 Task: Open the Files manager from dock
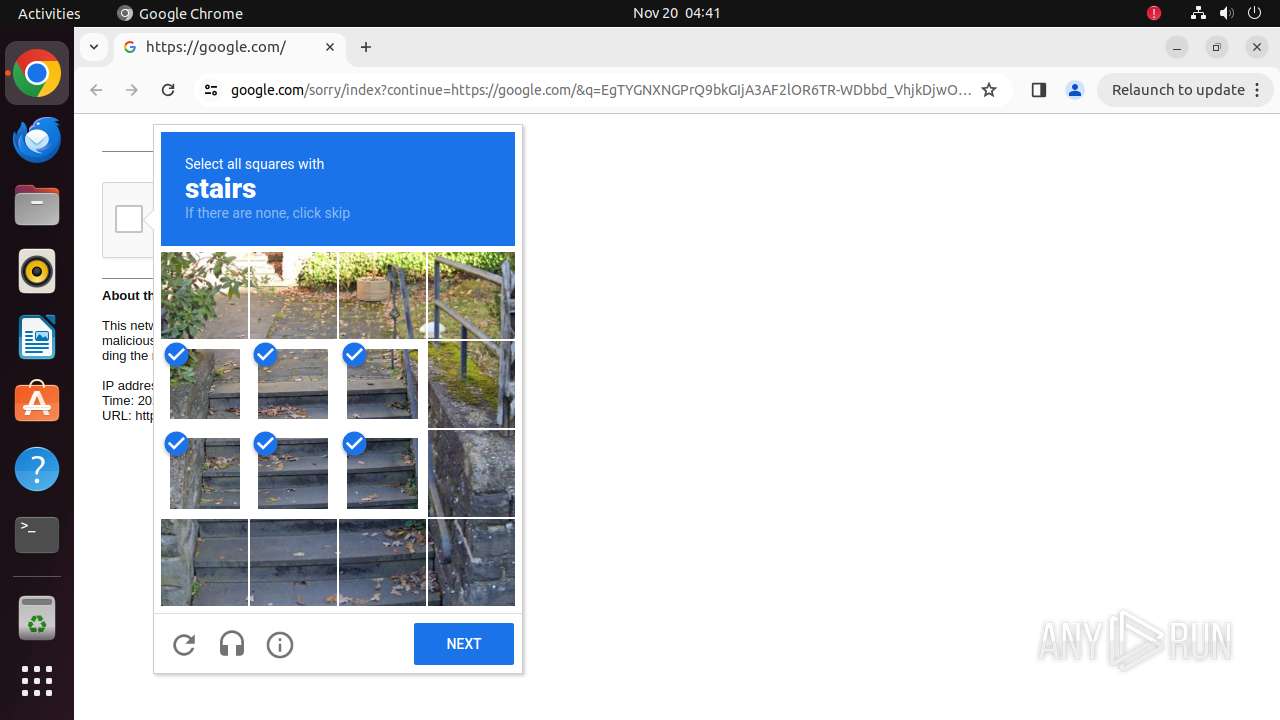tap(37, 206)
